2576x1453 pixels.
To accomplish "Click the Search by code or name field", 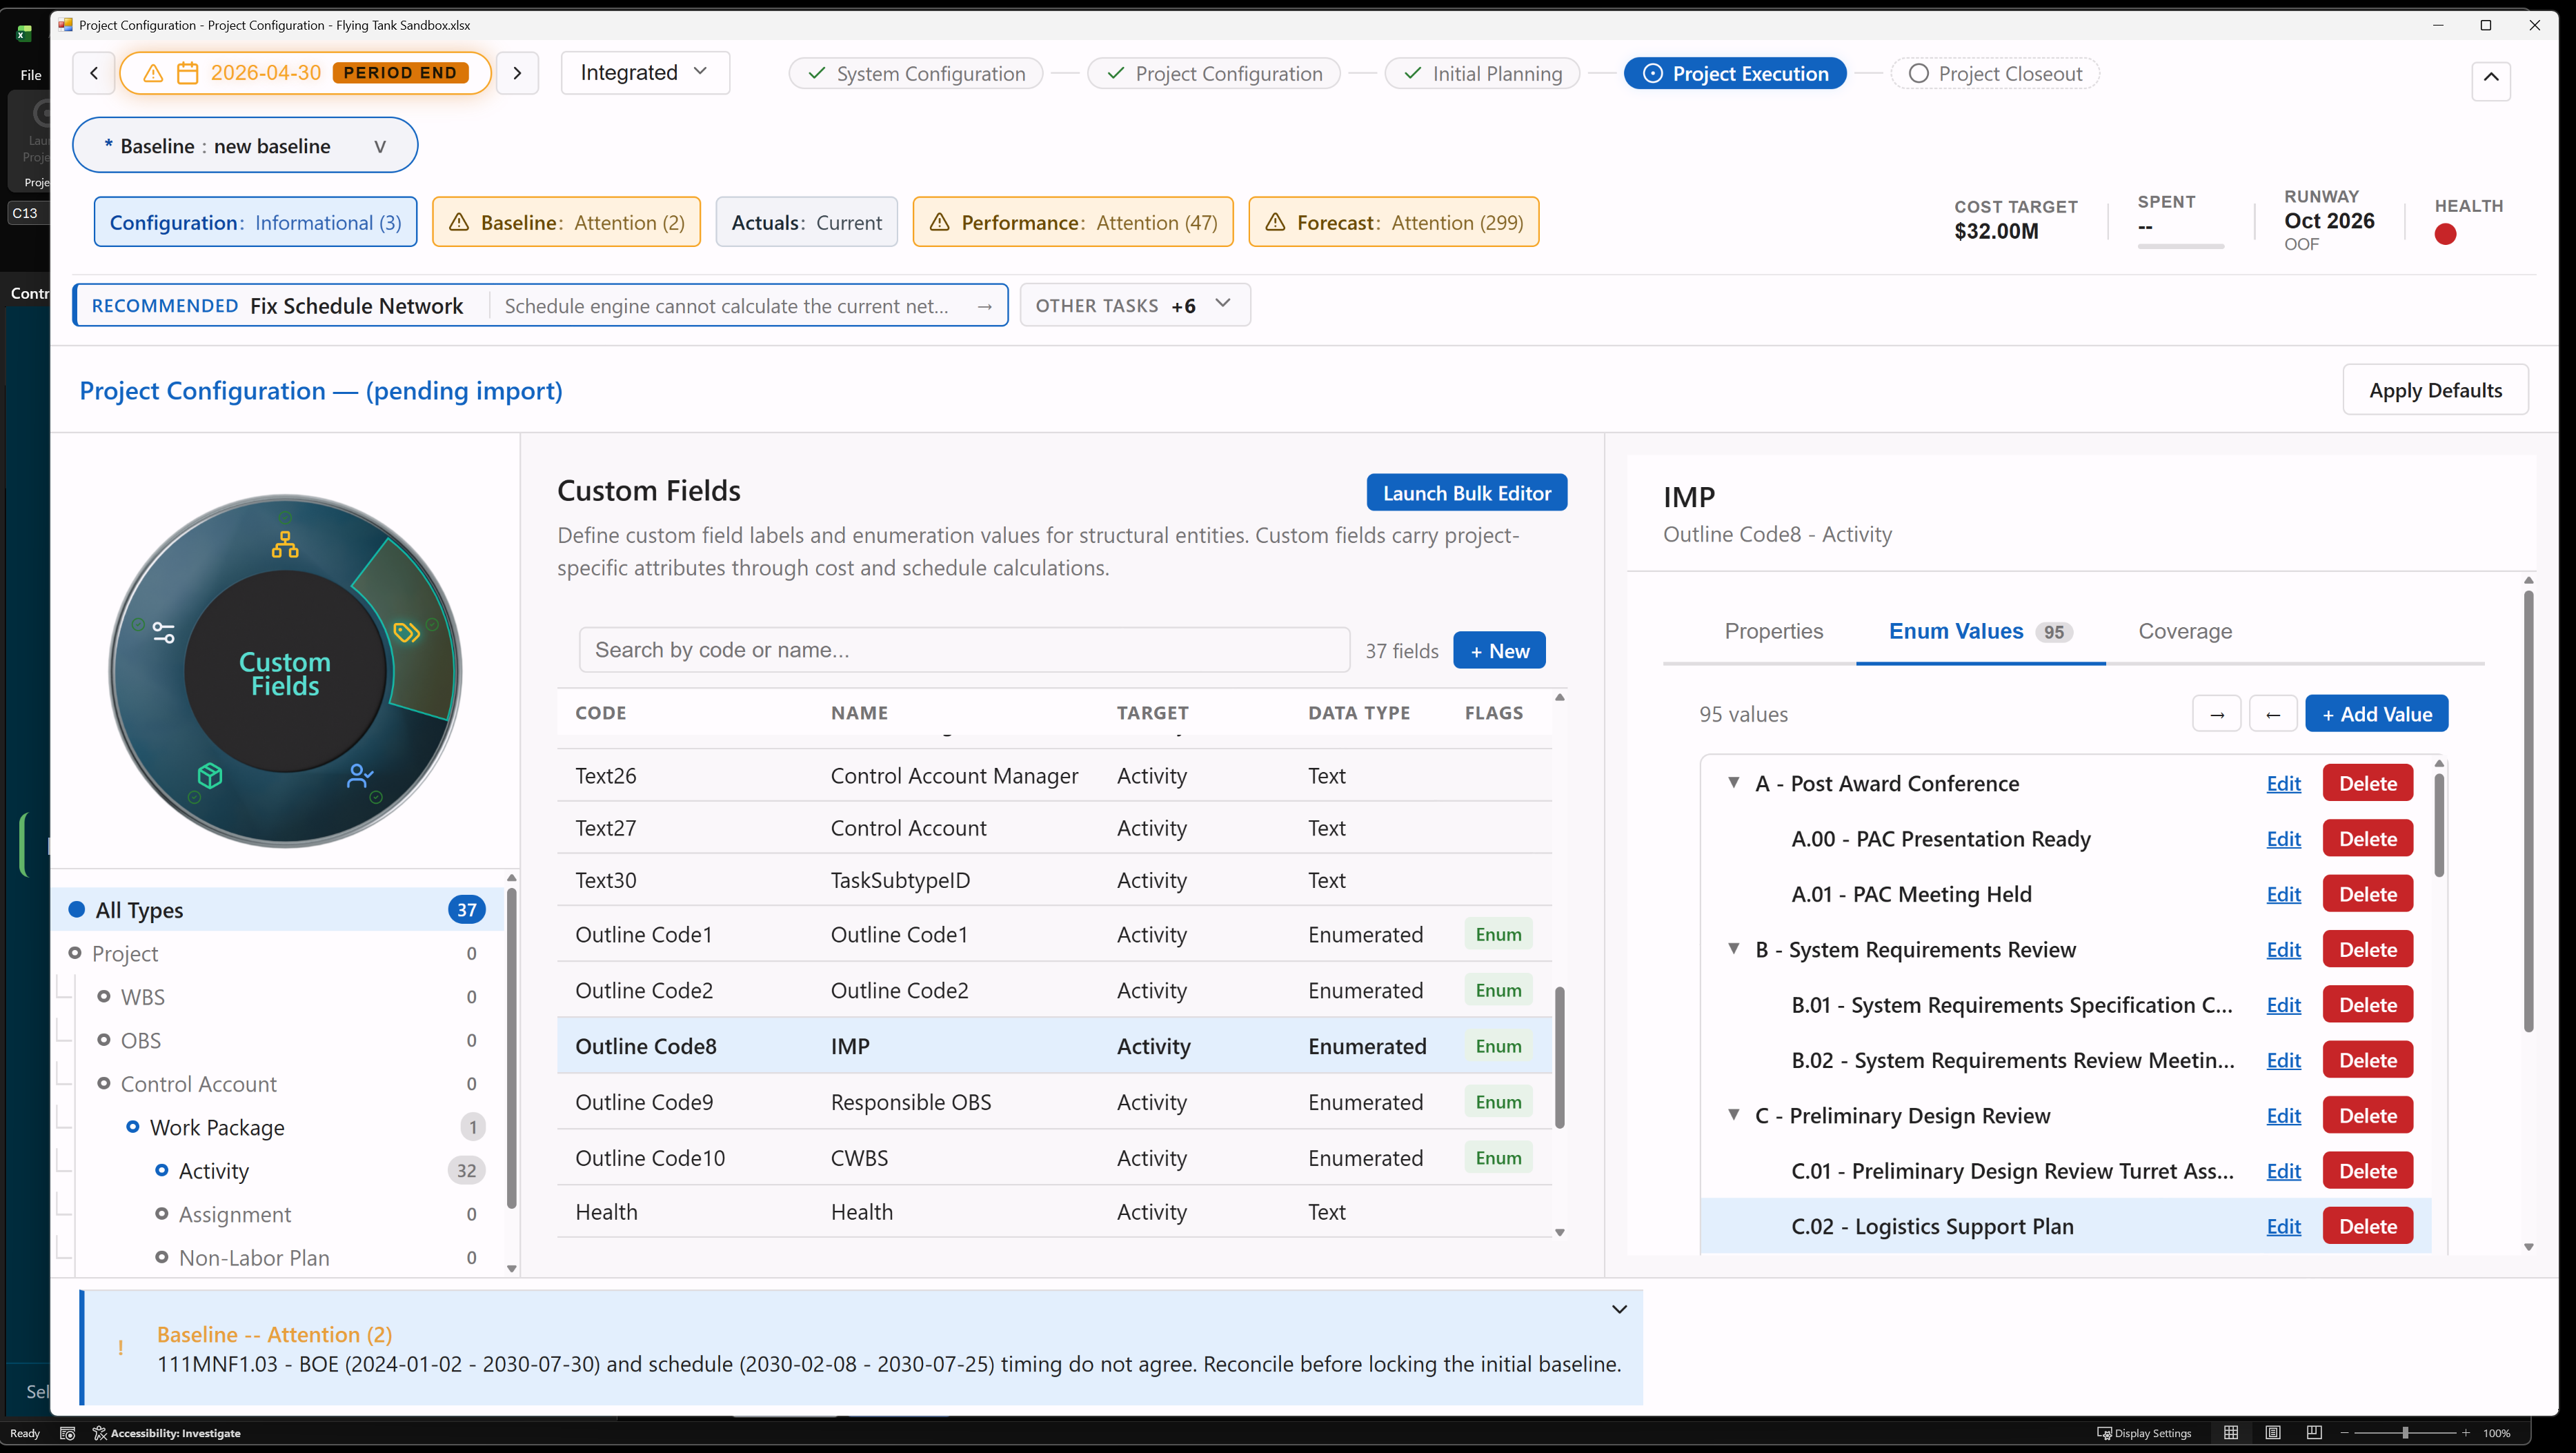I will click(964, 650).
